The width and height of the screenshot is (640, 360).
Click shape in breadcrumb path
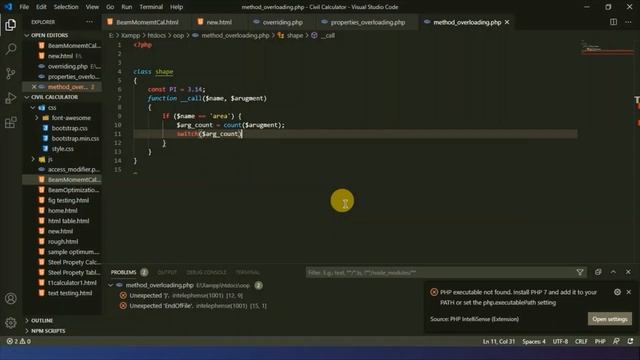(295, 36)
